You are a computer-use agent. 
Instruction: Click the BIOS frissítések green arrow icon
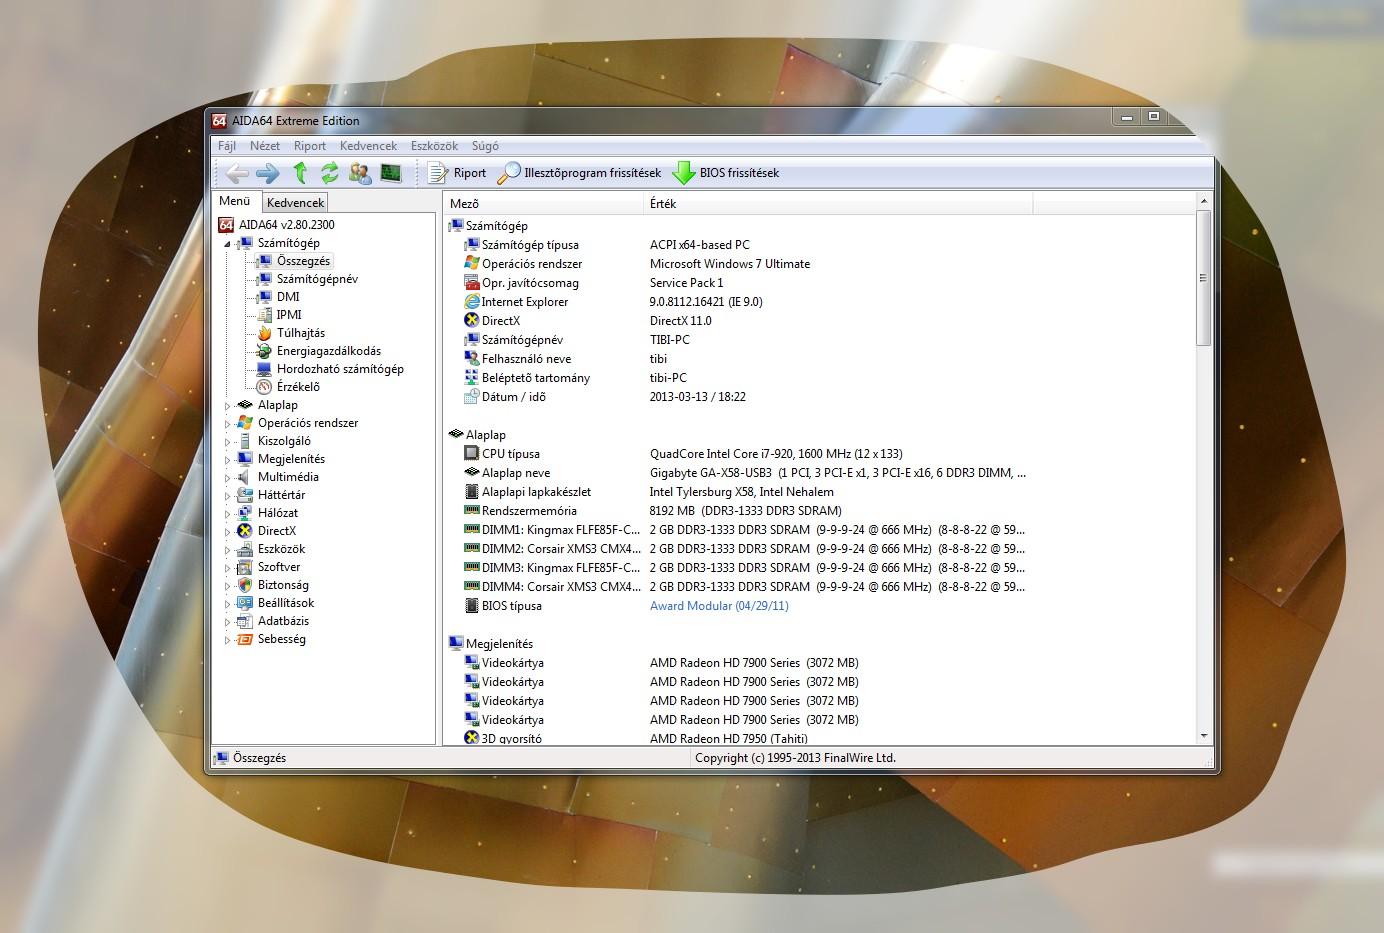pyautogui.click(x=684, y=173)
